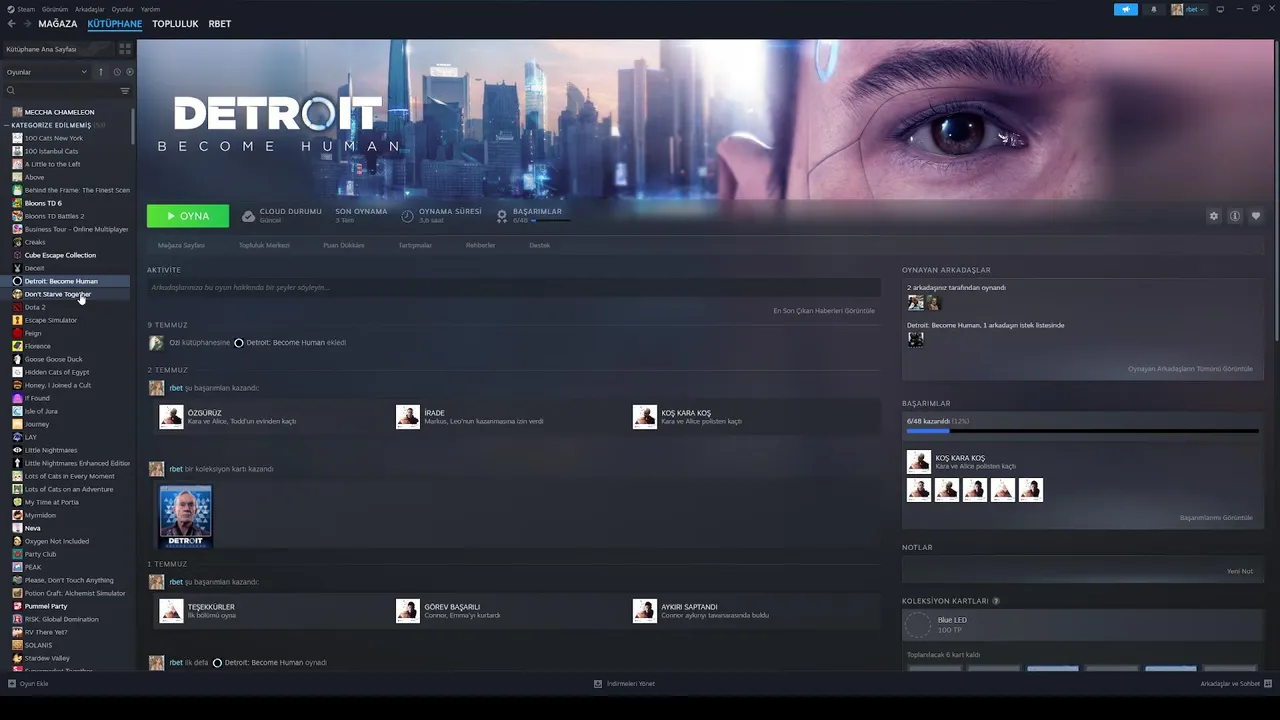Screen dimensions: 1280x720
Task: Collapse the Kategorize Edilmemiş category
Action: tap(7, 125)
